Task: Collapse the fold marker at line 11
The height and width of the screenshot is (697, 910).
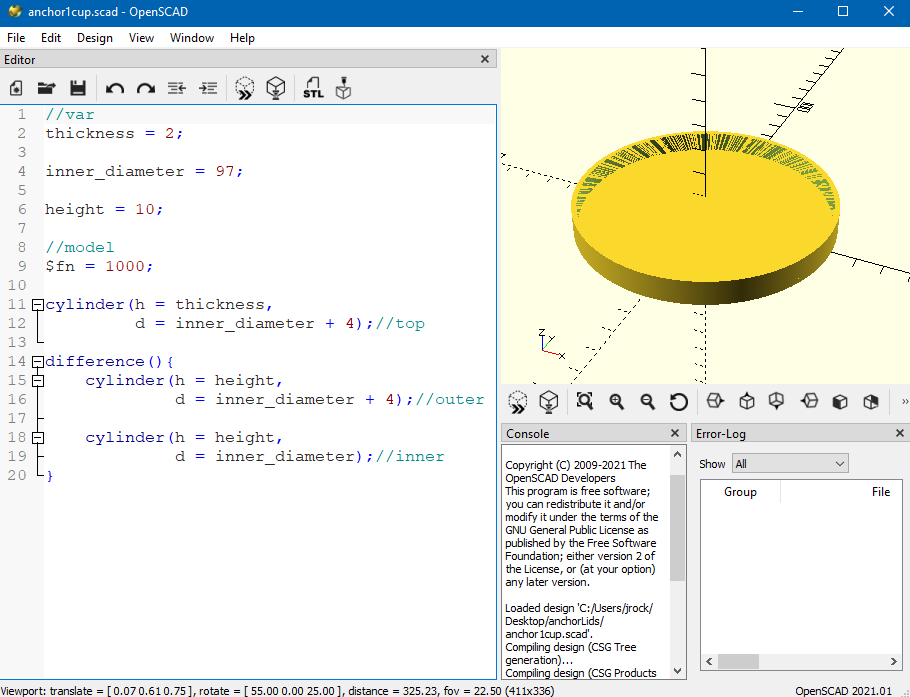Action: [x=37, y=305]
